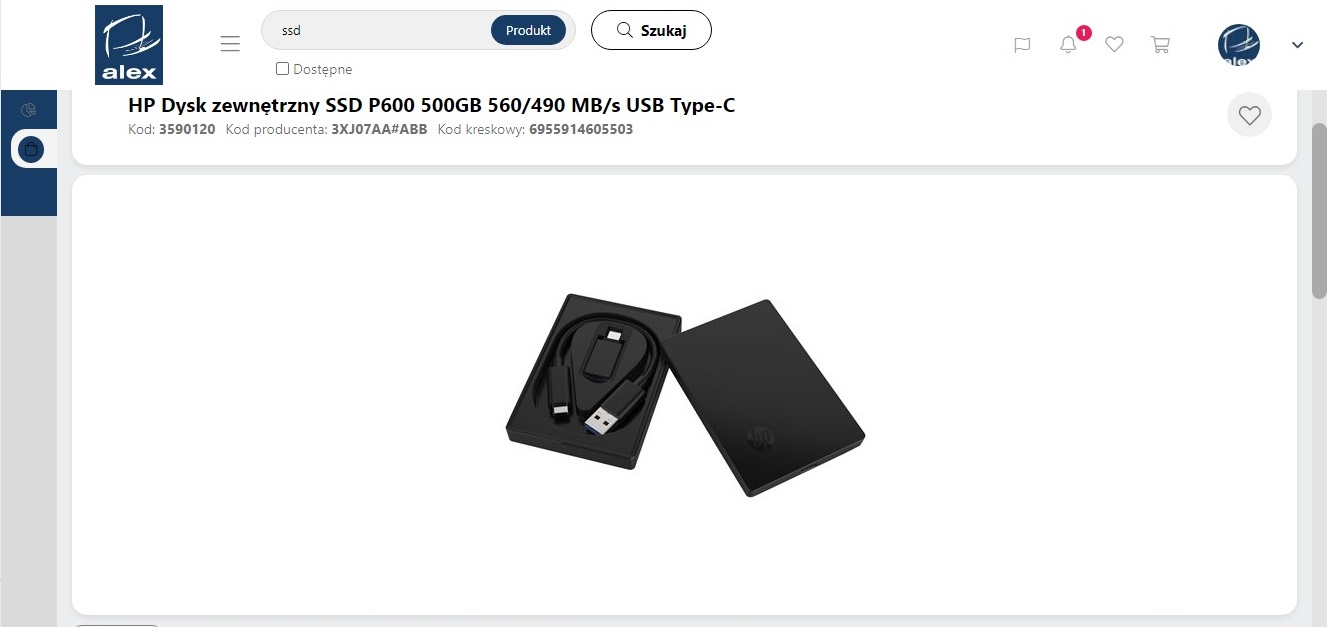Click the alex logo to go home
The height and width of the screenshot is (627, 1327).
[x=129, y=45]
